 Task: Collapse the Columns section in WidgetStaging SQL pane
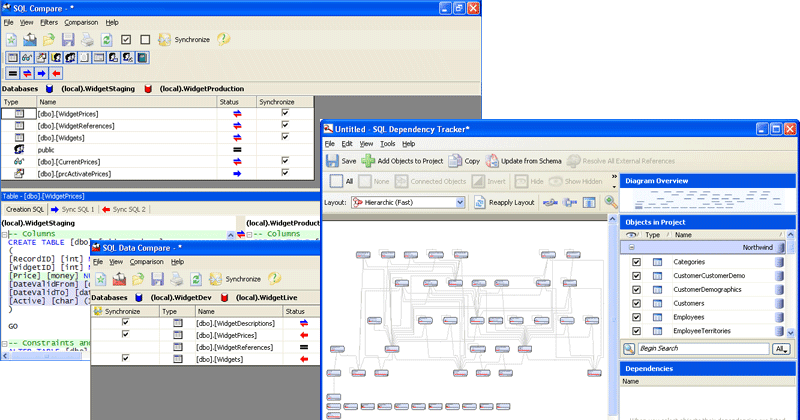click(x=5, y=234)
